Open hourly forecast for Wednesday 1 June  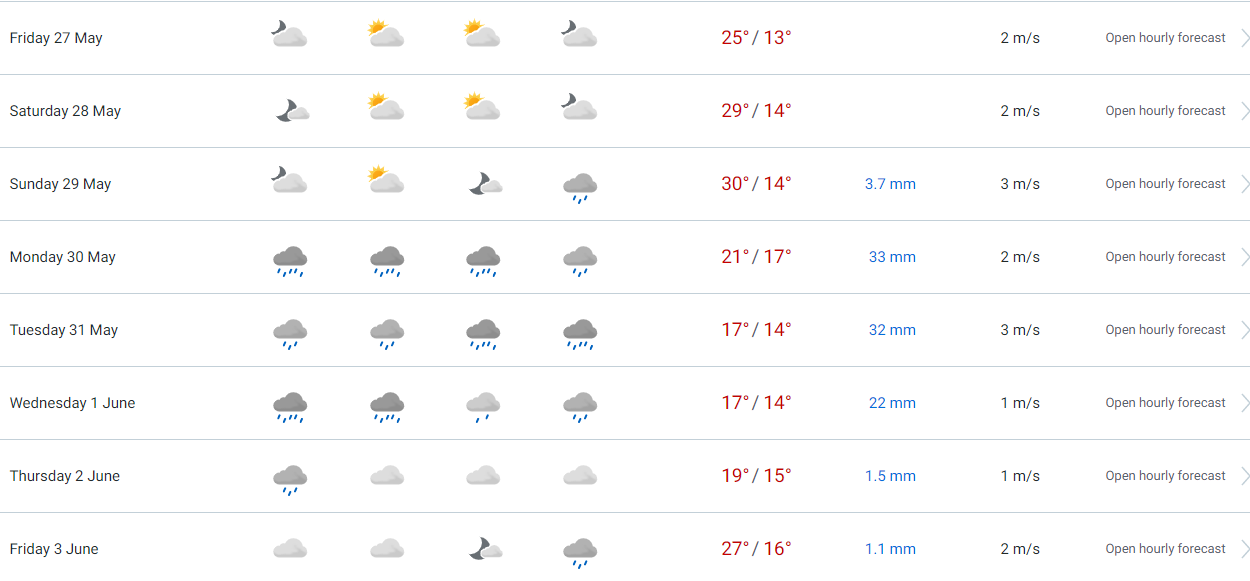1165,403
